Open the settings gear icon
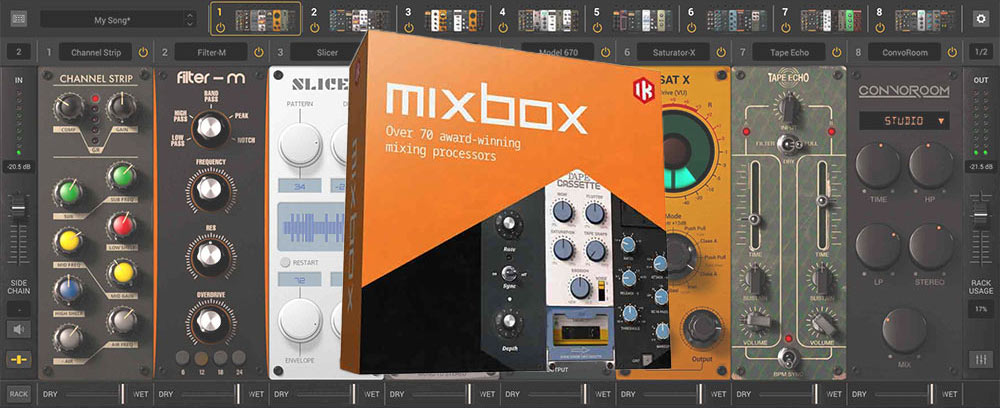Viewport: 1000px width, 408px height. point(979,18)
